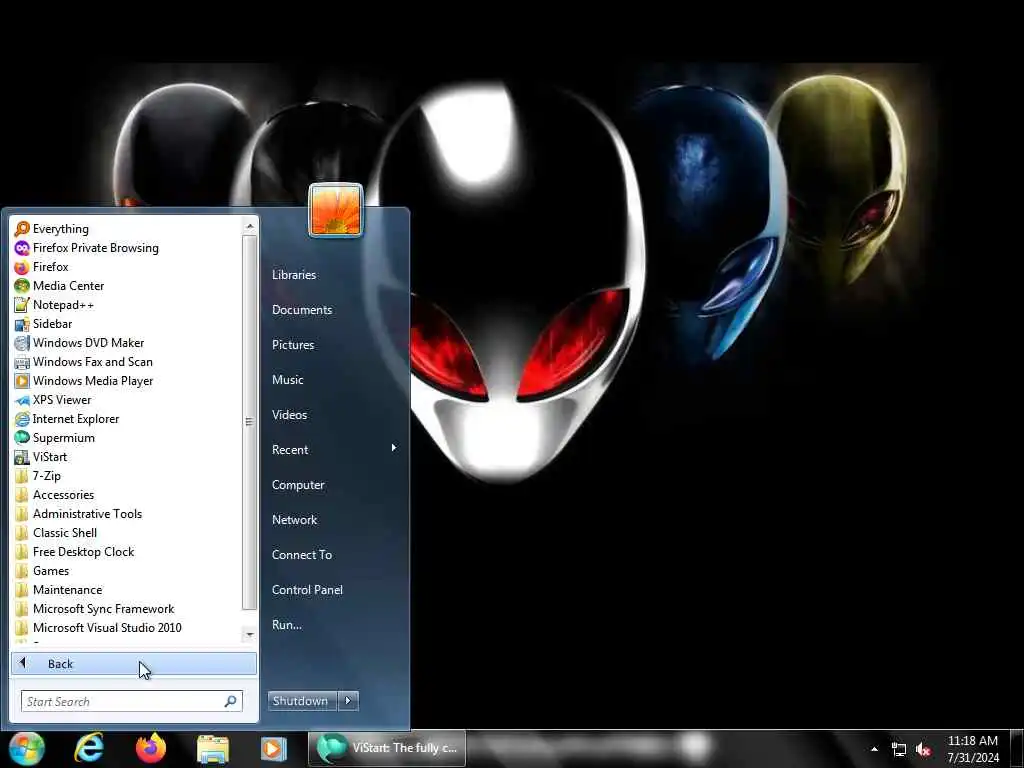
Task: Open Notepad++ icon in the list
Action: pyautogui.click(x=22, y=304)
